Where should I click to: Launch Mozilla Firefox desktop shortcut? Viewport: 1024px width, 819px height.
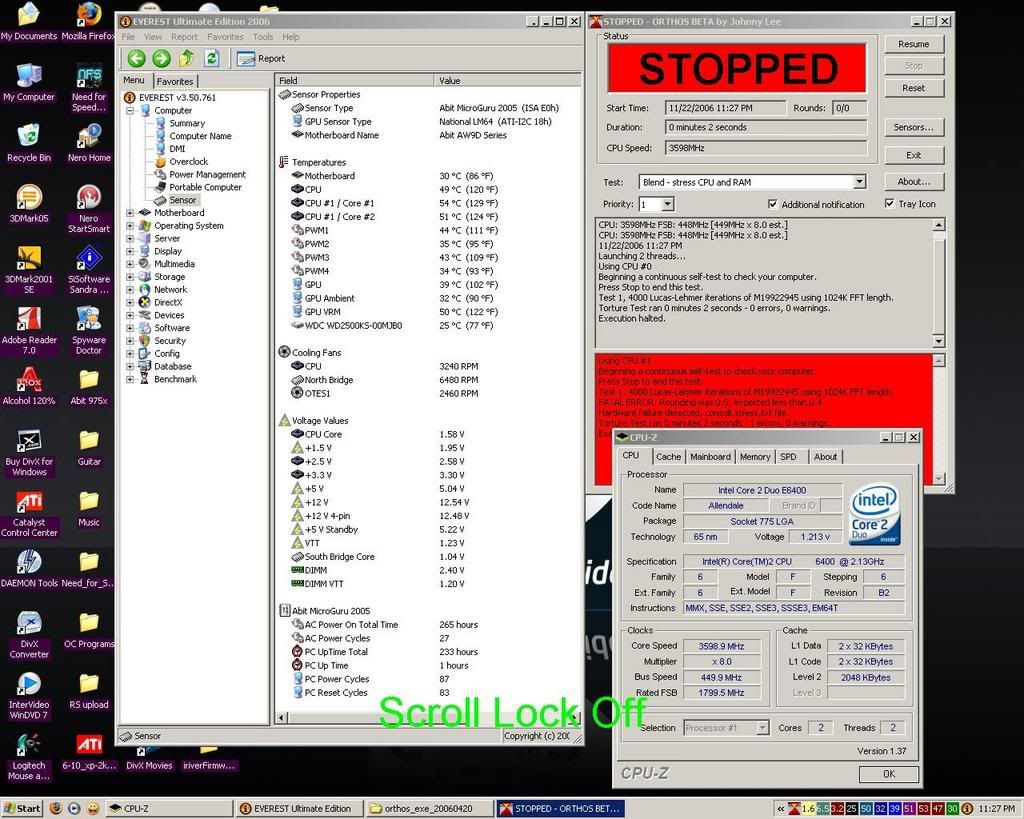click(89, 22)
